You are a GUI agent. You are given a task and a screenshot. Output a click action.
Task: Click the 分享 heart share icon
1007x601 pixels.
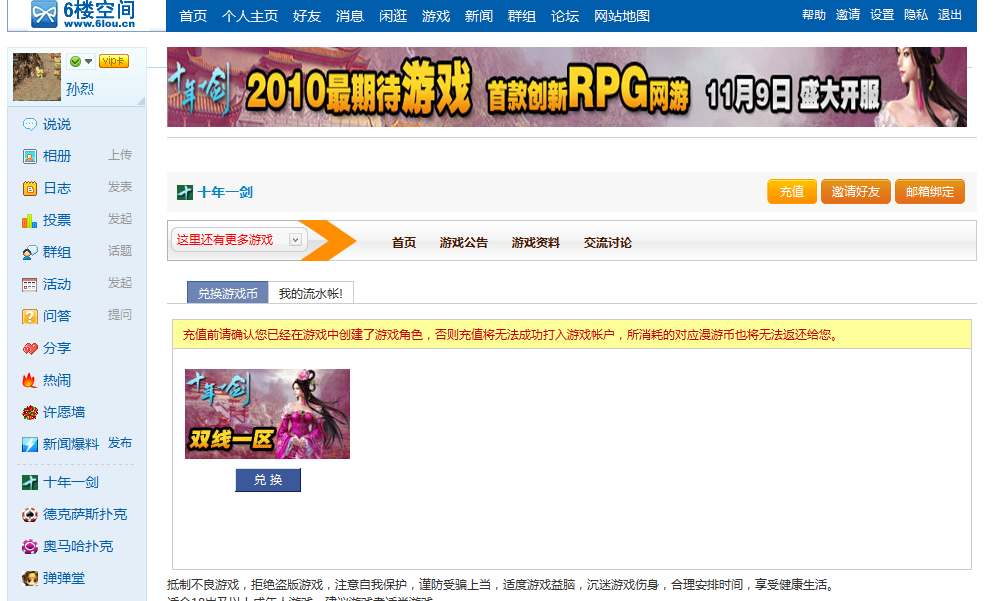pyautogui.click(x=30, y=349)
